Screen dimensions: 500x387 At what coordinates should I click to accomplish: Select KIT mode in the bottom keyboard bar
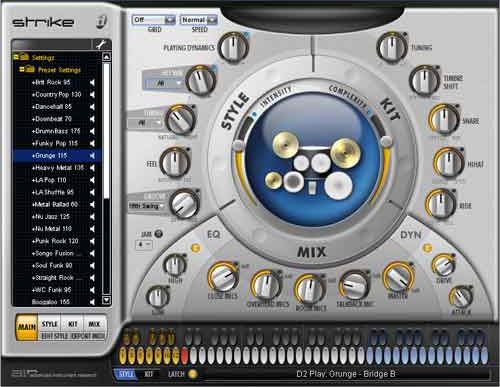[x=149, y=374]
